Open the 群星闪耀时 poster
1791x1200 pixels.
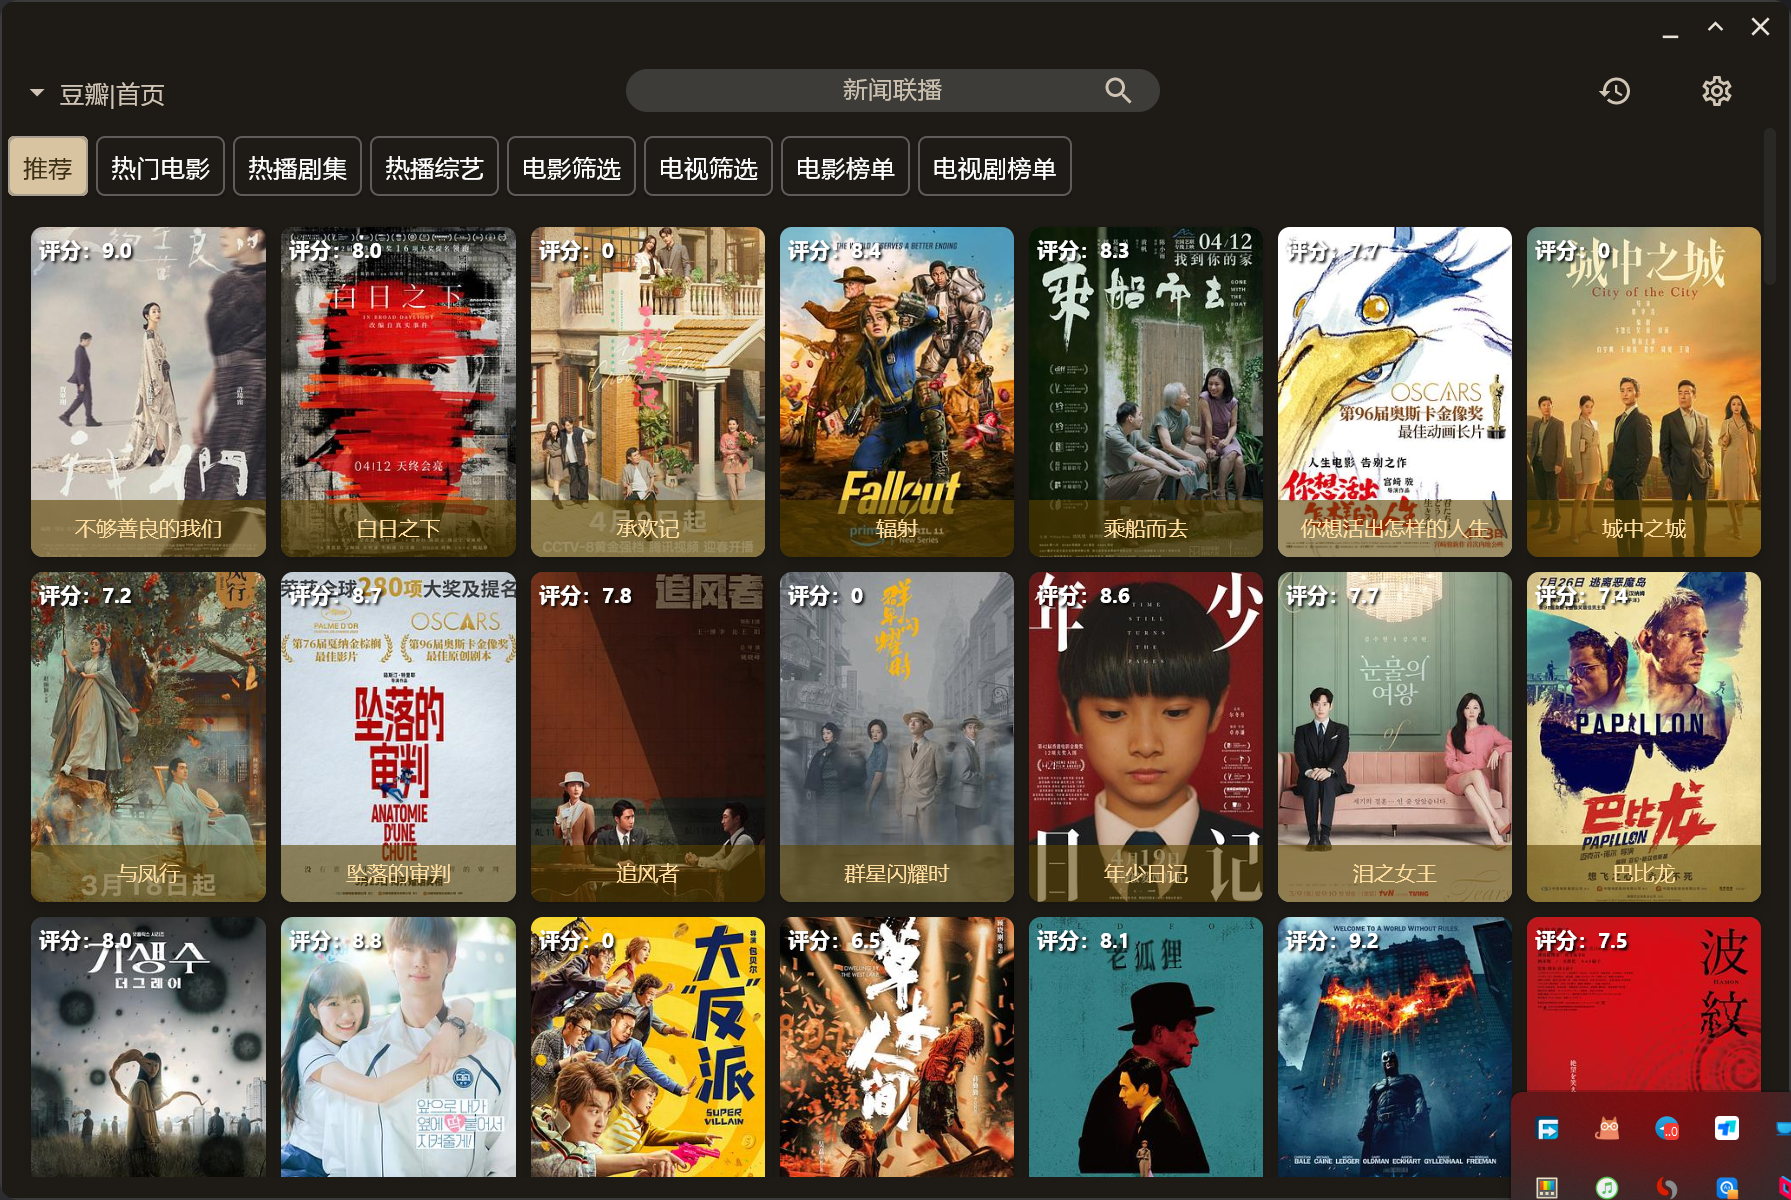click(896, 737)
